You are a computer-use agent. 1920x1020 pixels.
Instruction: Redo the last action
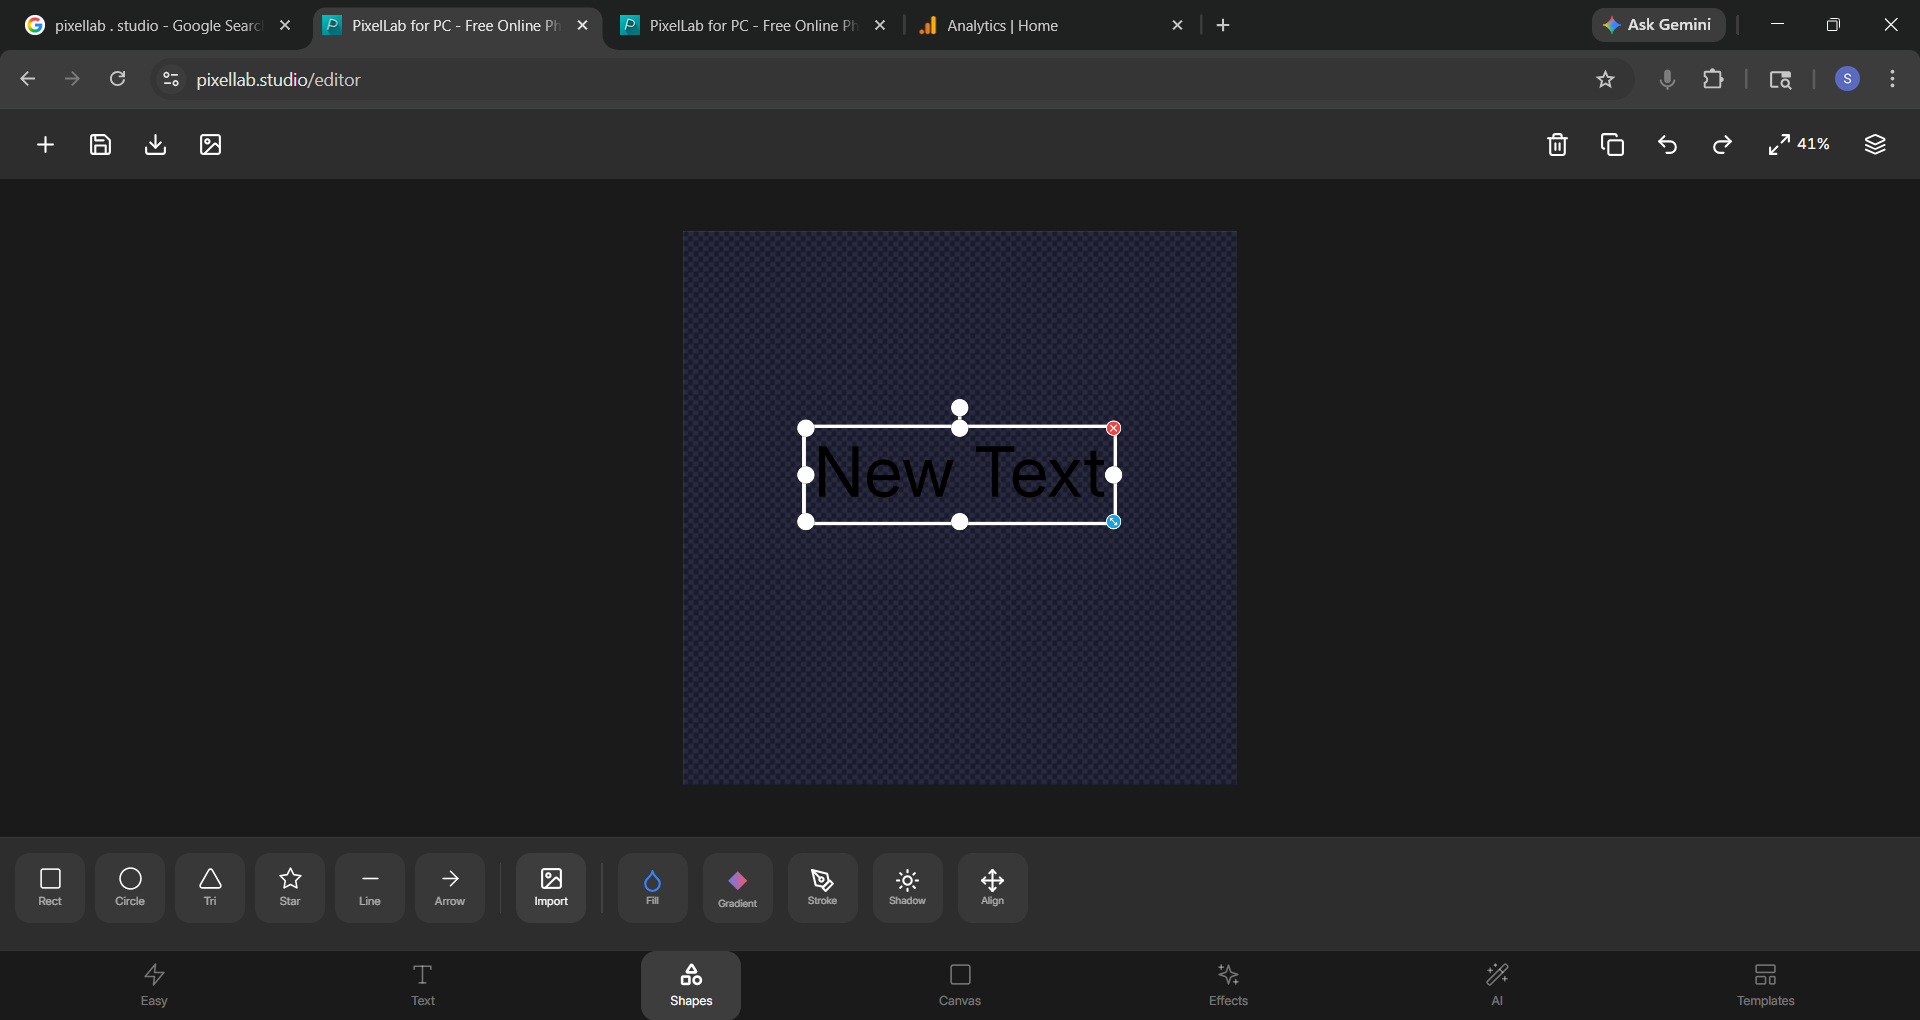(x=1722, y=145)
